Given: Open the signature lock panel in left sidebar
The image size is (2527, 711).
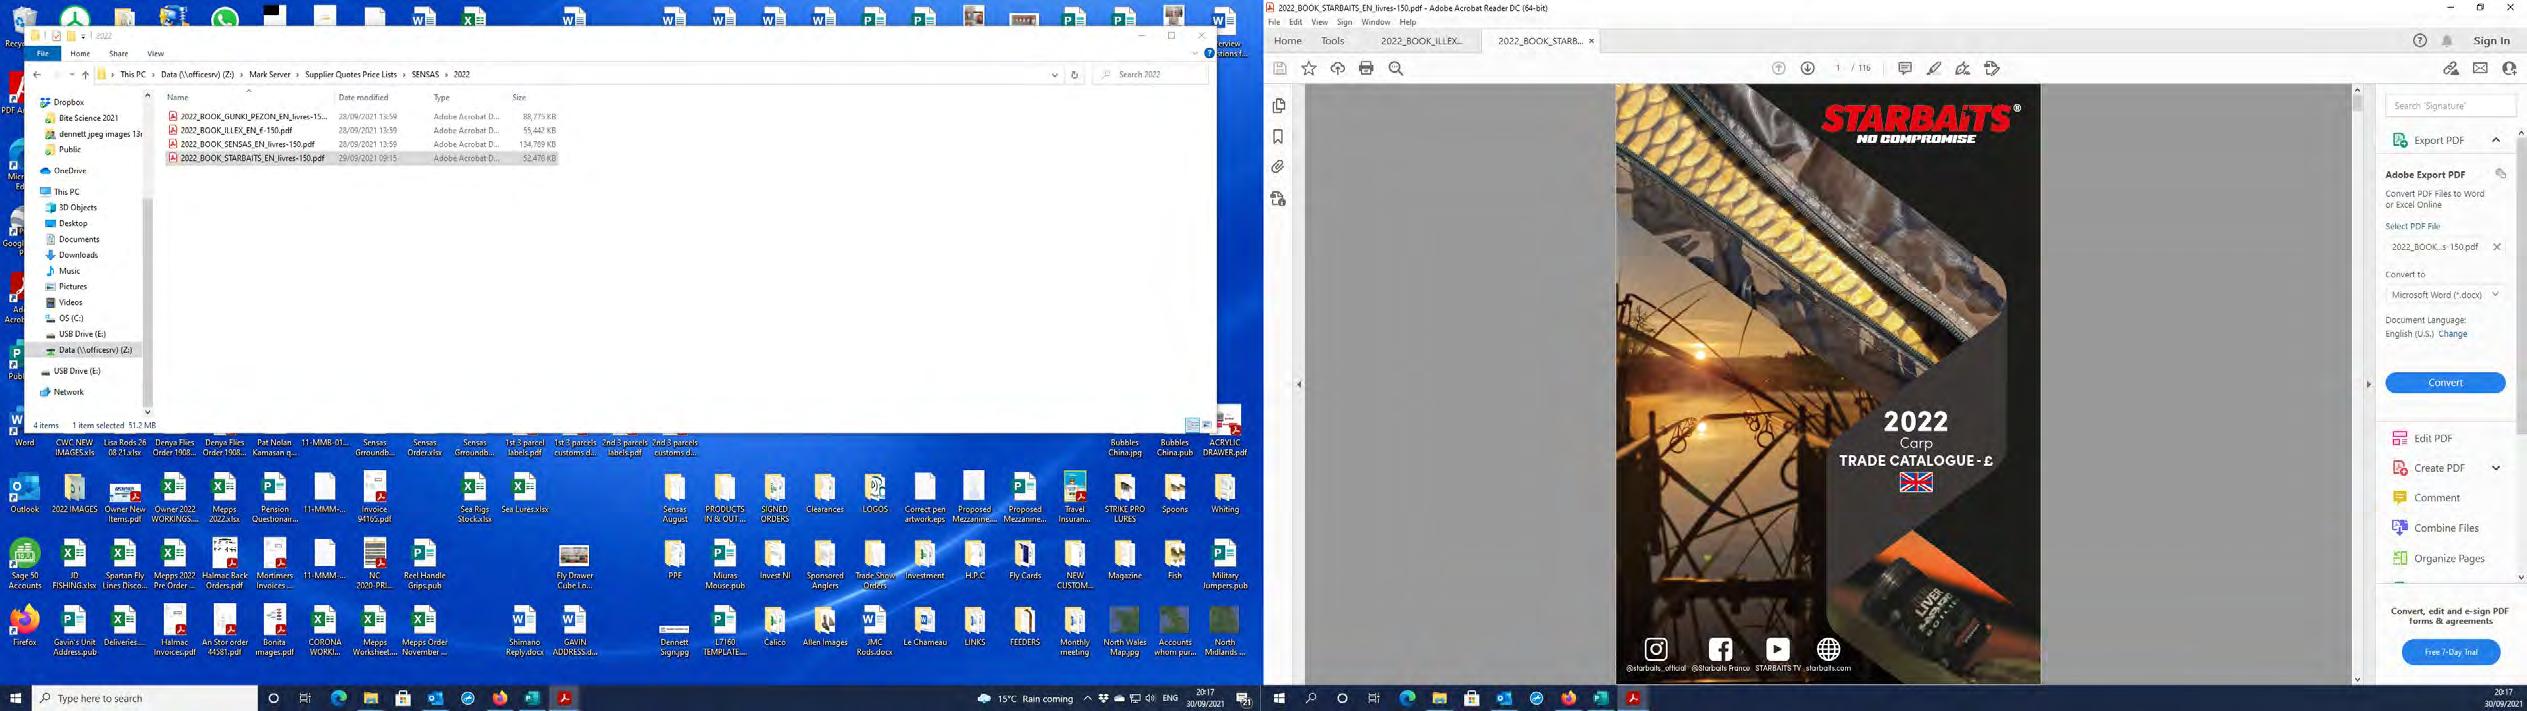Looking at the screenshot, I should [x=1278, y=199].
